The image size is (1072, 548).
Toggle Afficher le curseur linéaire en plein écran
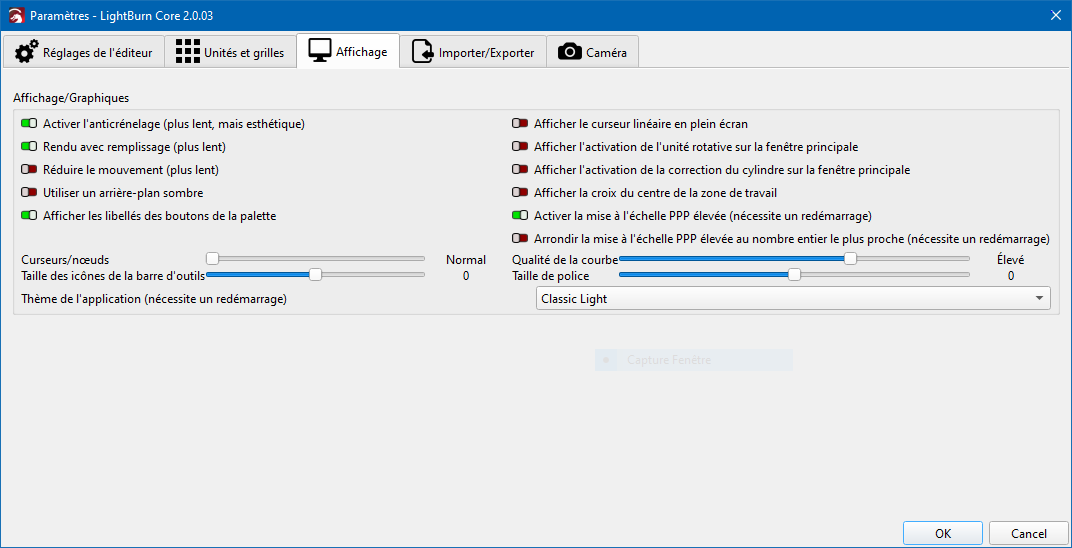(x=520, y=124)
